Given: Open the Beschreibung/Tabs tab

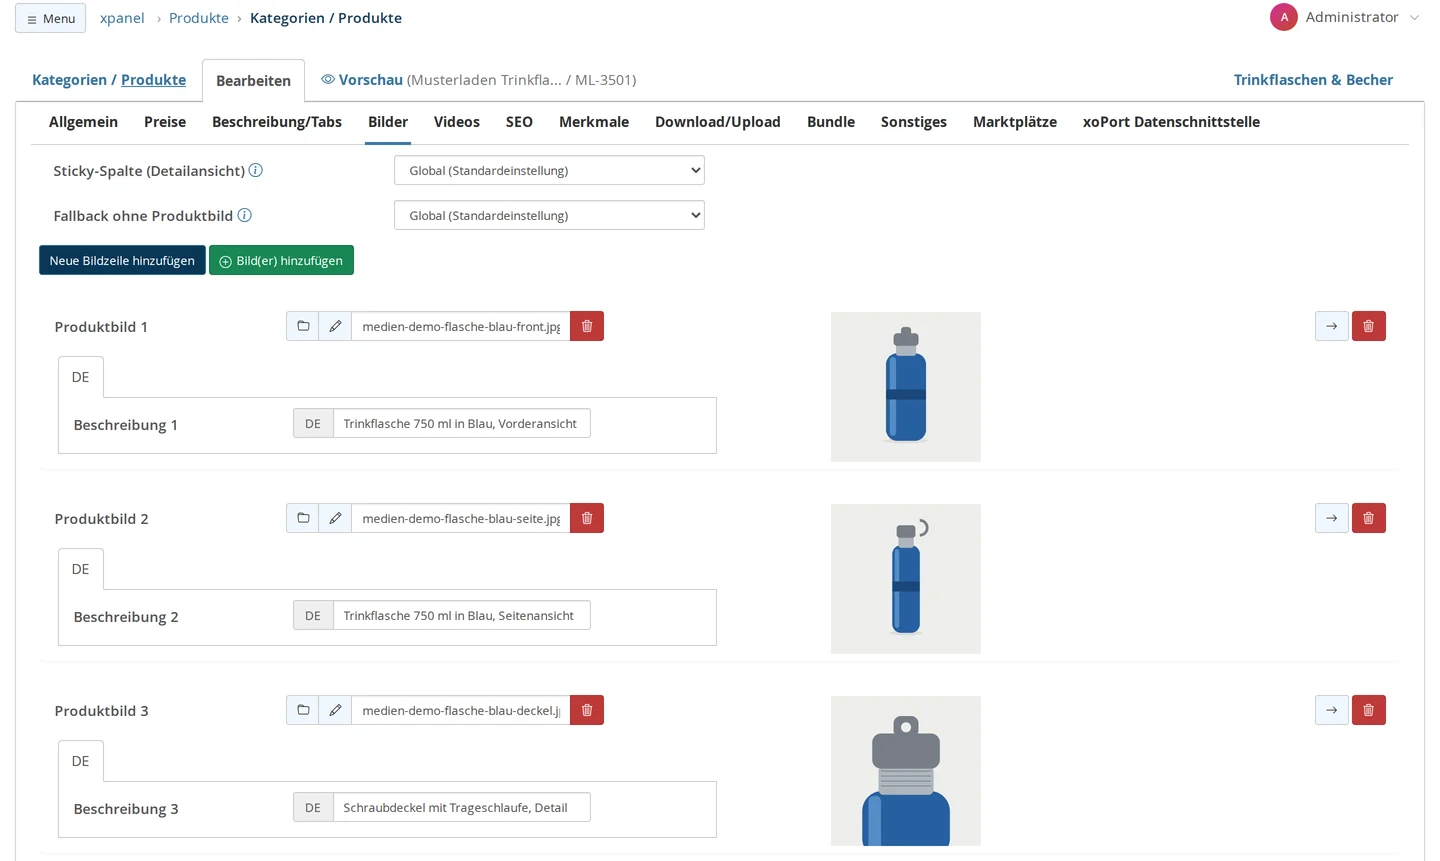Looking at the screenshot, I should pos(277,122).
